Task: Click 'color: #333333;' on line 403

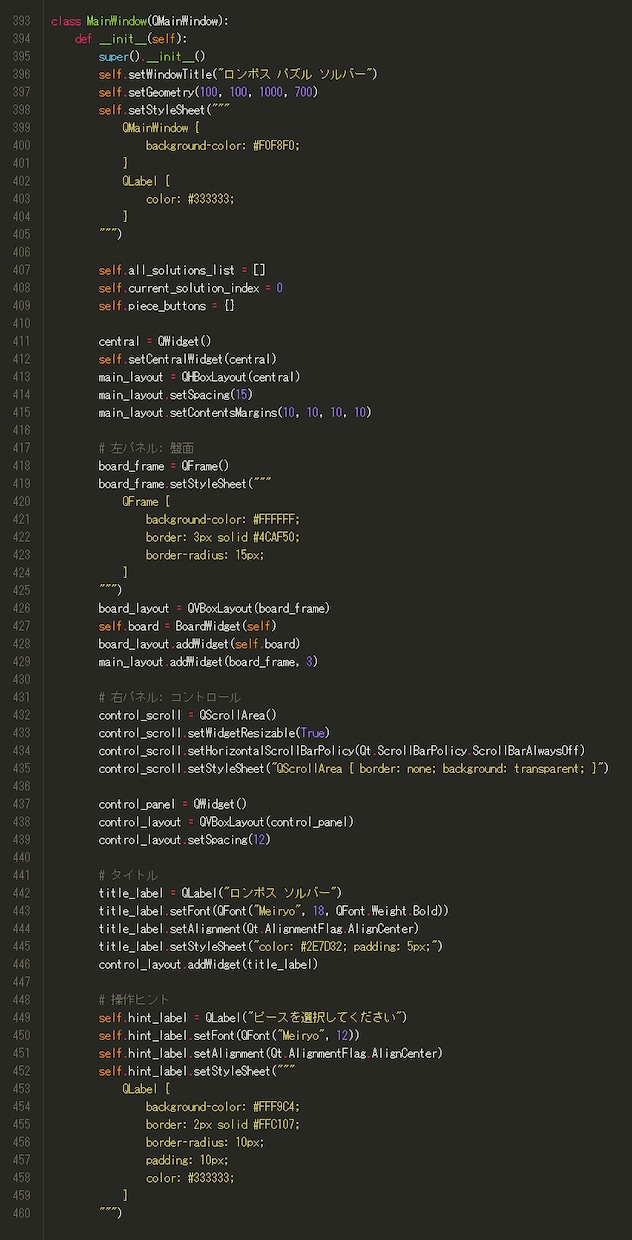Action: coord(190,199)
